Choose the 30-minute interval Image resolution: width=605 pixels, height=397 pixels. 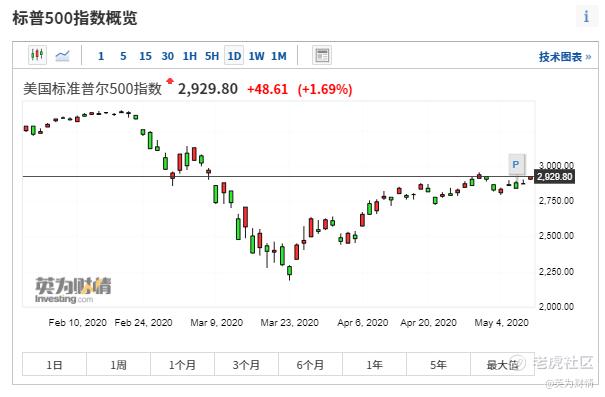[167, 56]
